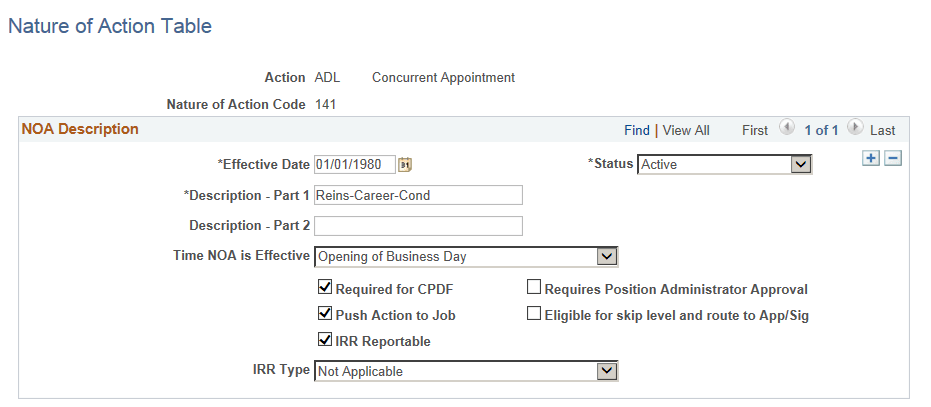
Task: Toggle Push Action to Job checkbox
Action: (325, 313)
